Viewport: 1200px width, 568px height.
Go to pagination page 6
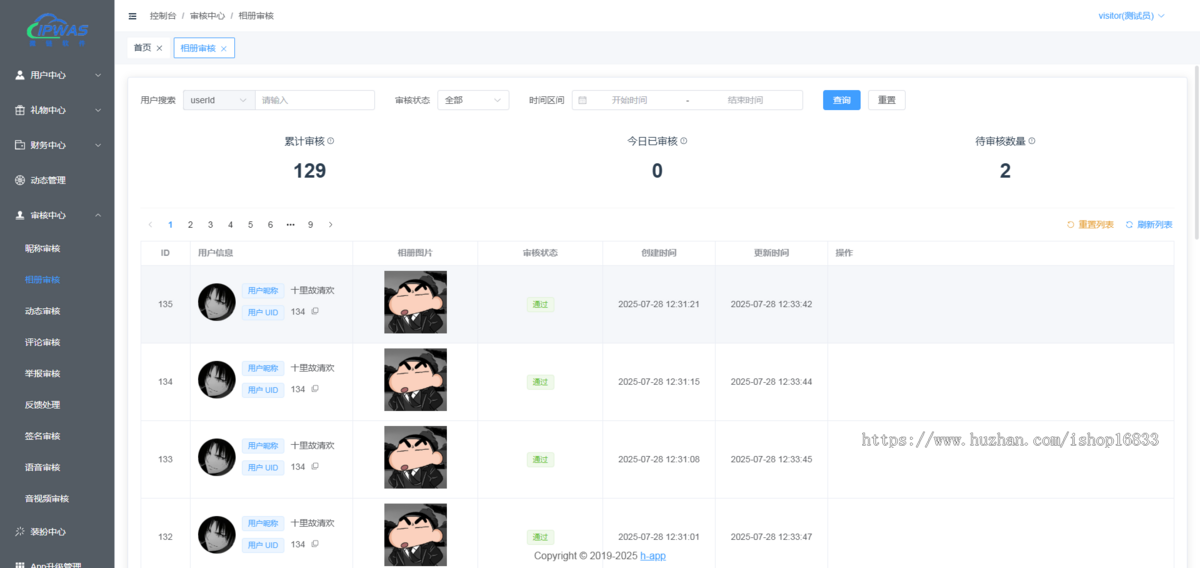coord(270,225)
